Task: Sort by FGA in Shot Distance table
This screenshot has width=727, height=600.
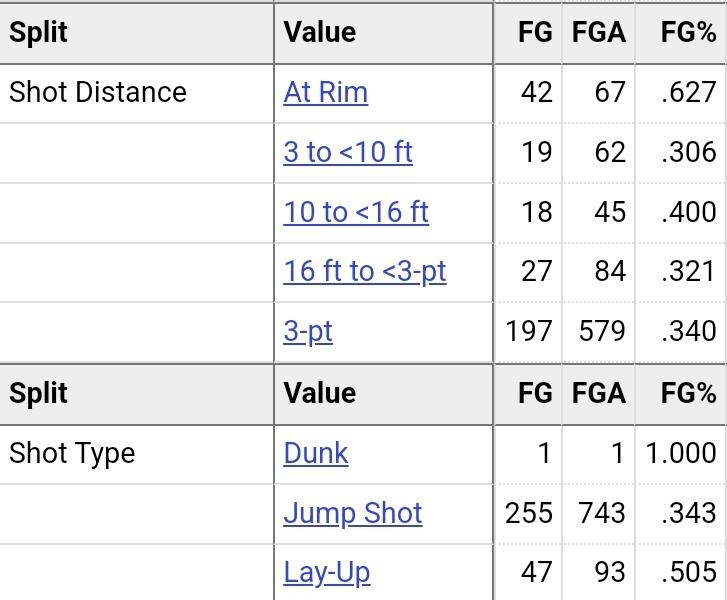Action: [599, 33]
